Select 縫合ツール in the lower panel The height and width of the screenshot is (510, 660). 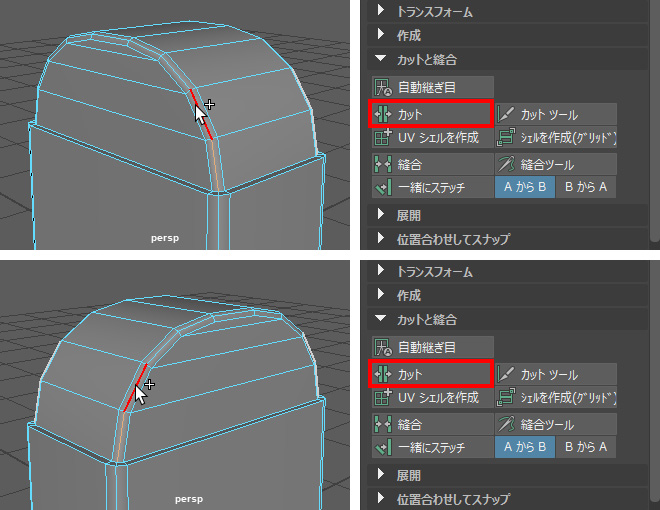click(x=555, y=424)
